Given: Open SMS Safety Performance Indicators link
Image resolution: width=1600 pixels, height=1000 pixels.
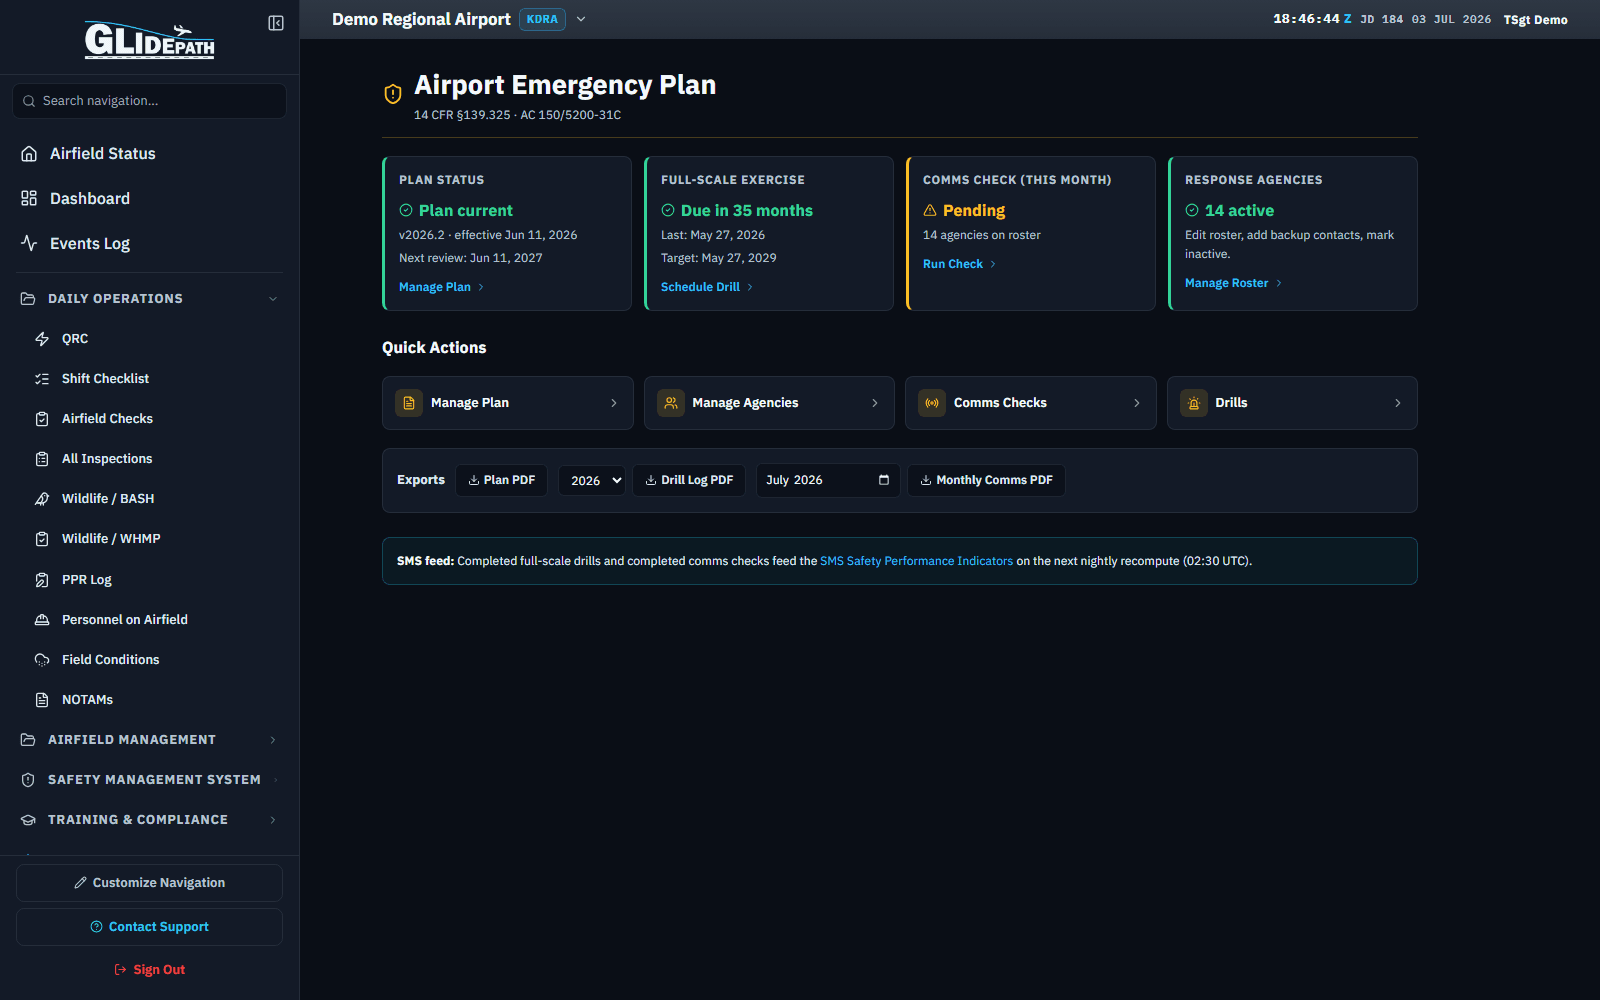Looking at the screenshot, I should [x=916, y=561].
